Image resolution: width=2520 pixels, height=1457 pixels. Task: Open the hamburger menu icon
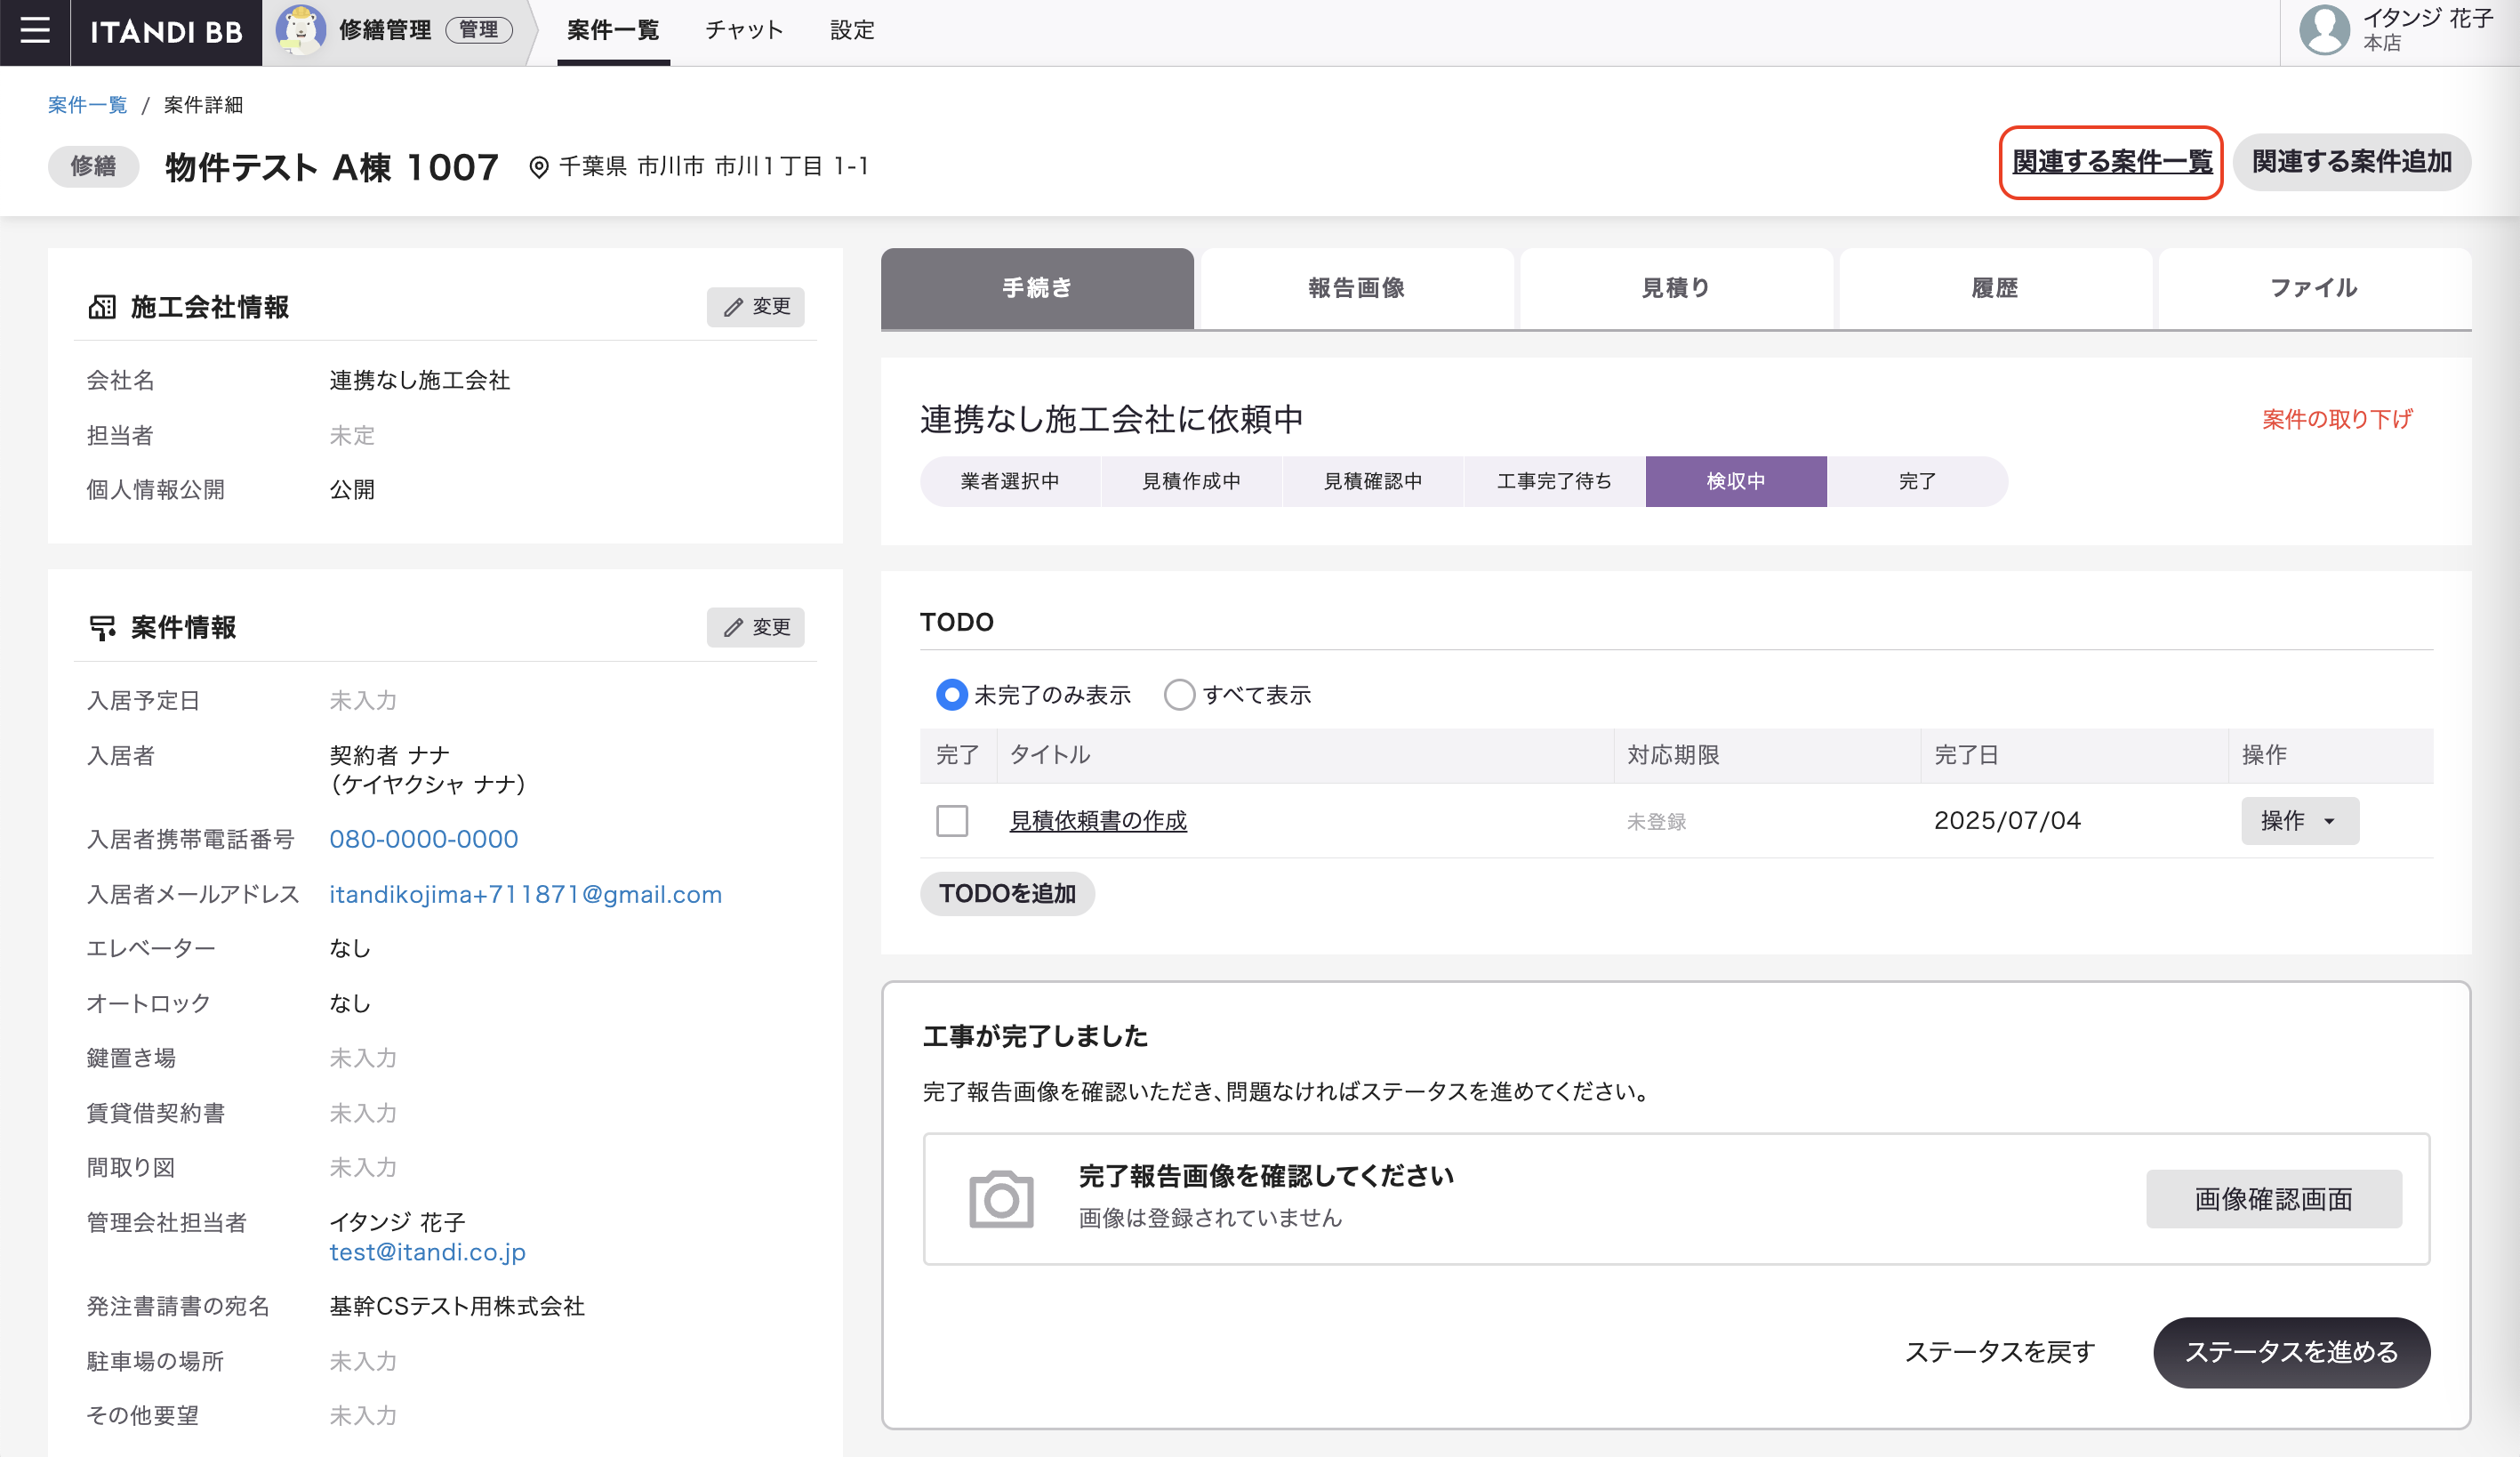(35, 30)
